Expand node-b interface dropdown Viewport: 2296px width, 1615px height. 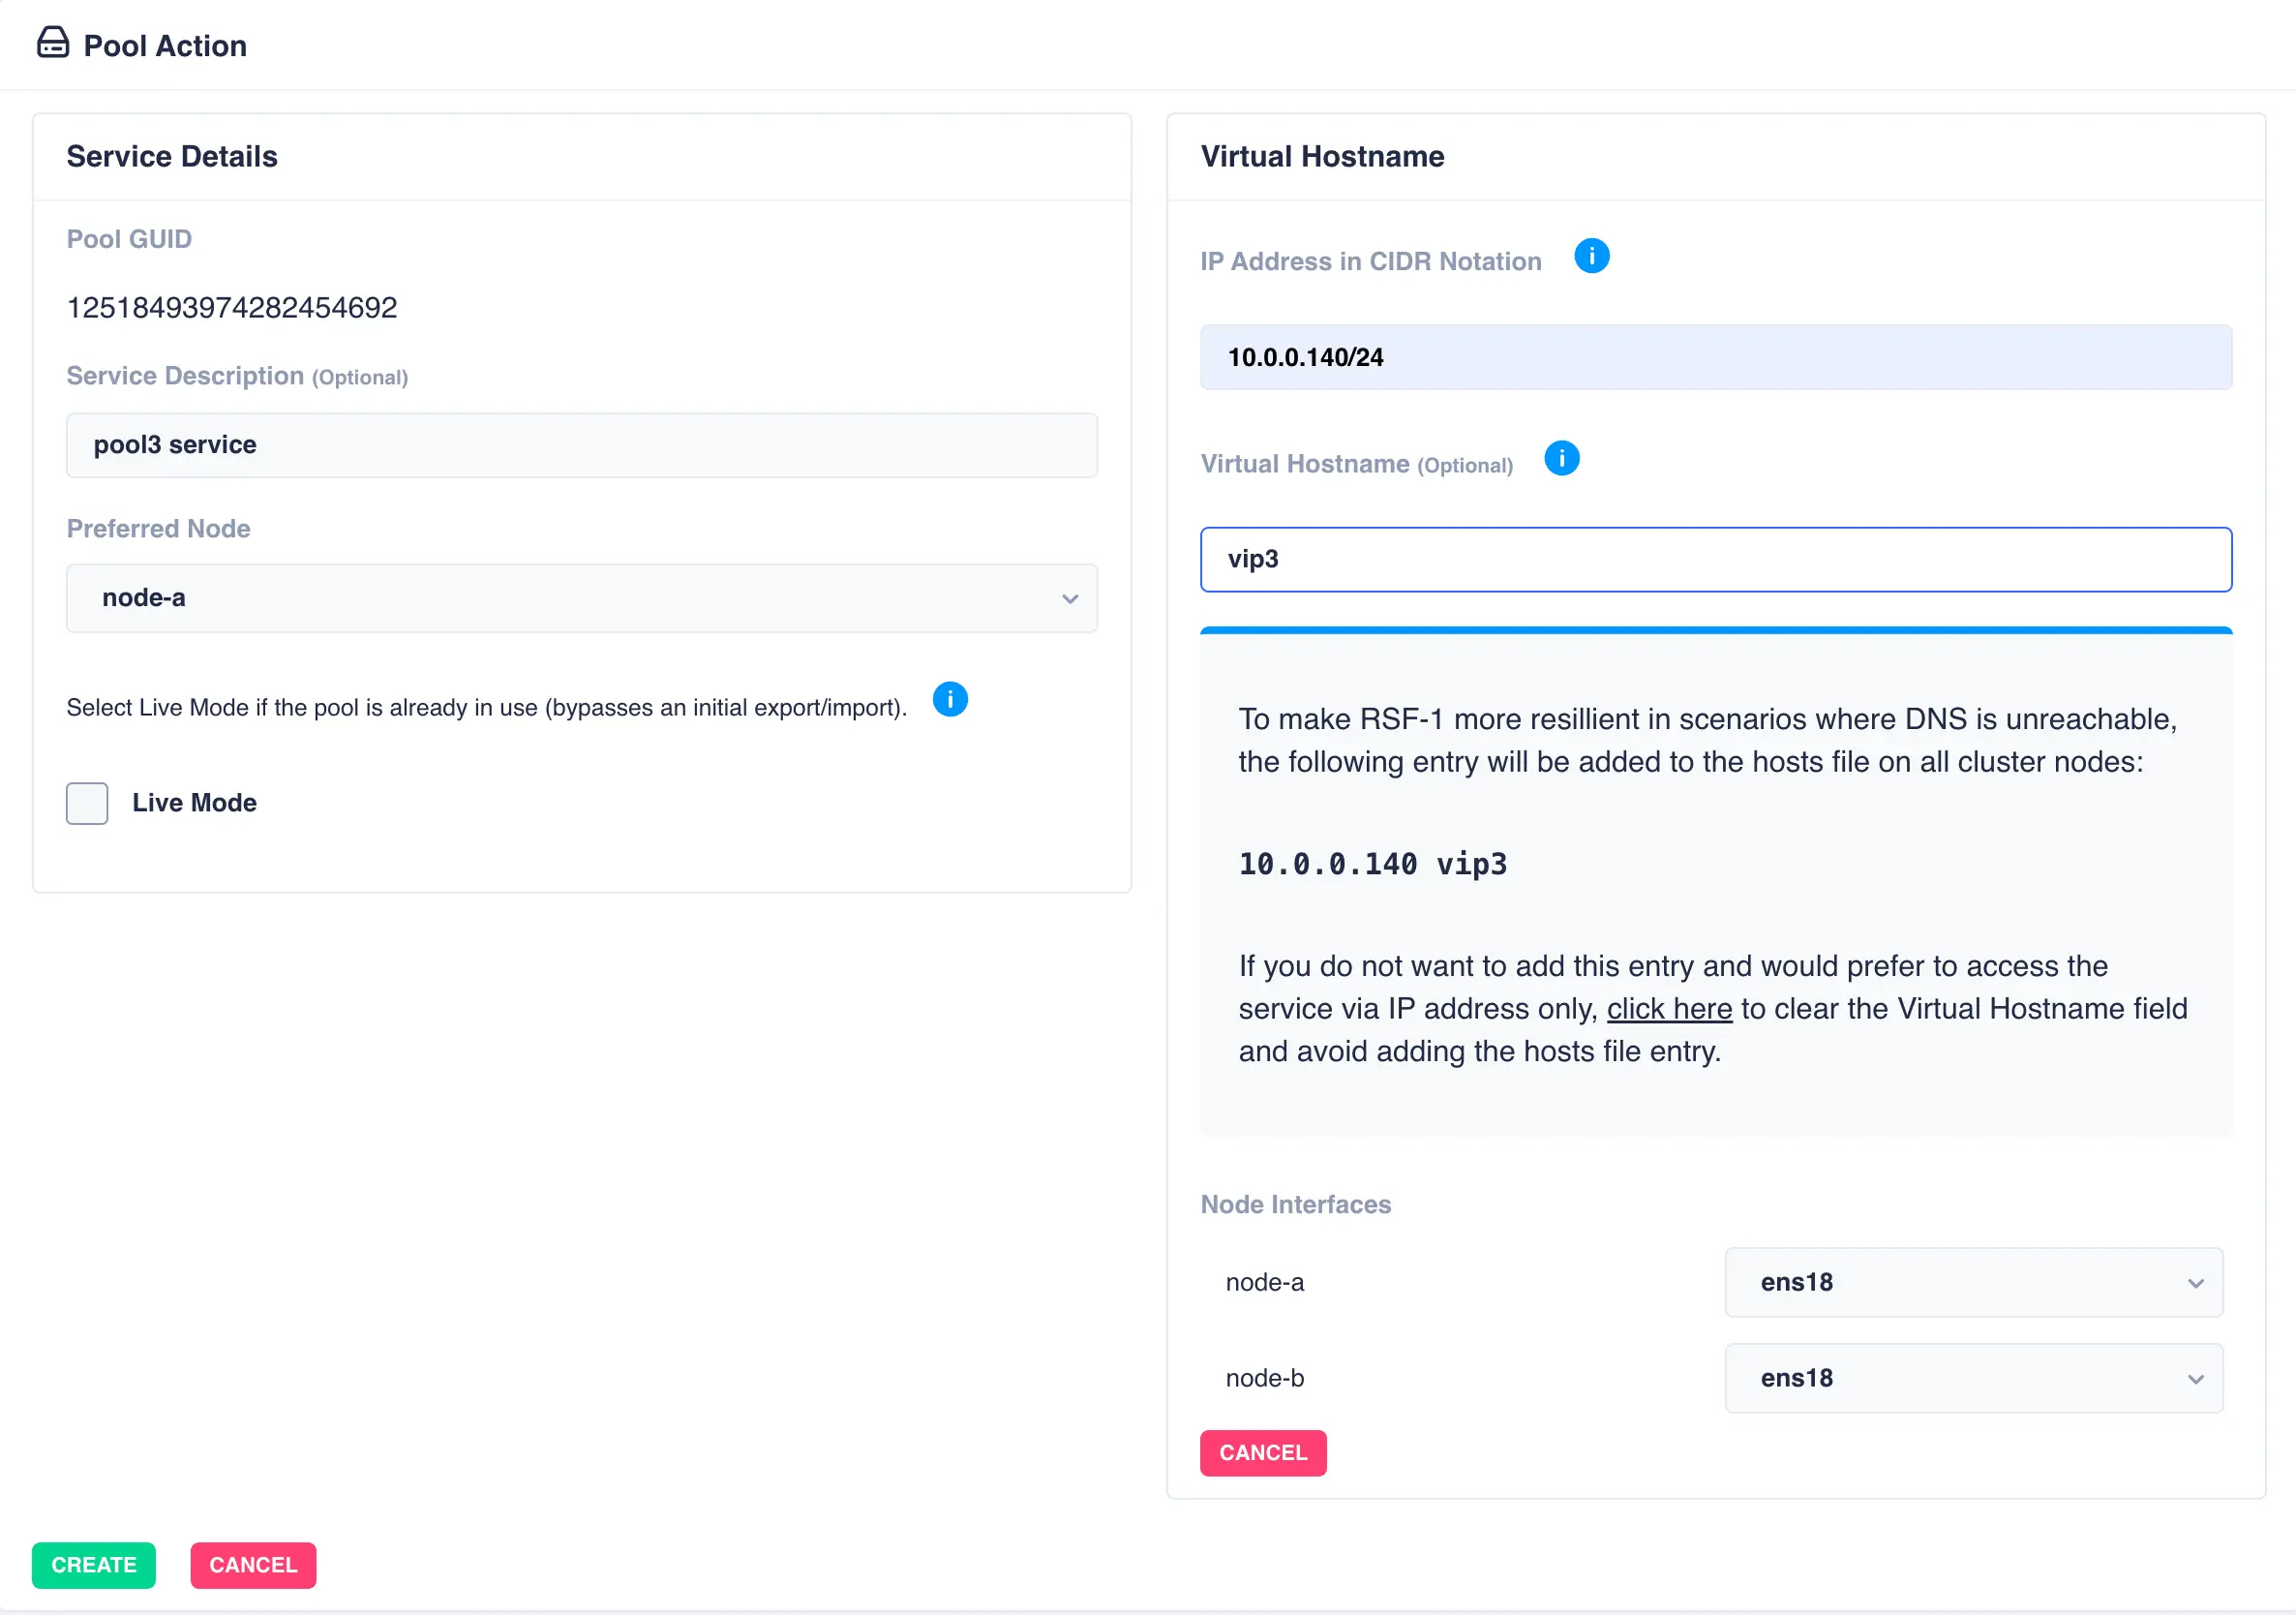pos(1972,1378)
